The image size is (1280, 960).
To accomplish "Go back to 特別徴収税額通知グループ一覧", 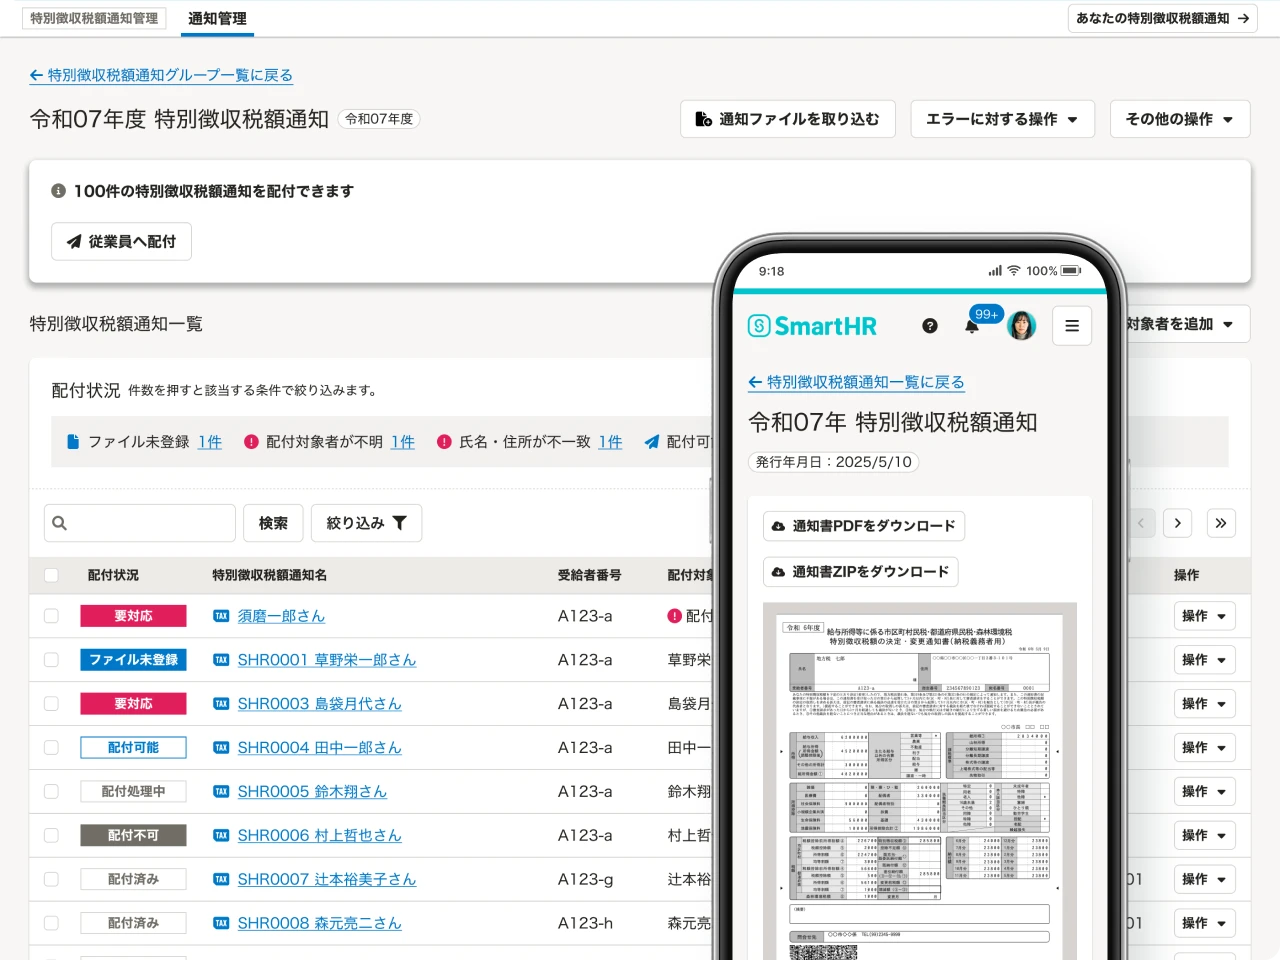I will [161, 75].
